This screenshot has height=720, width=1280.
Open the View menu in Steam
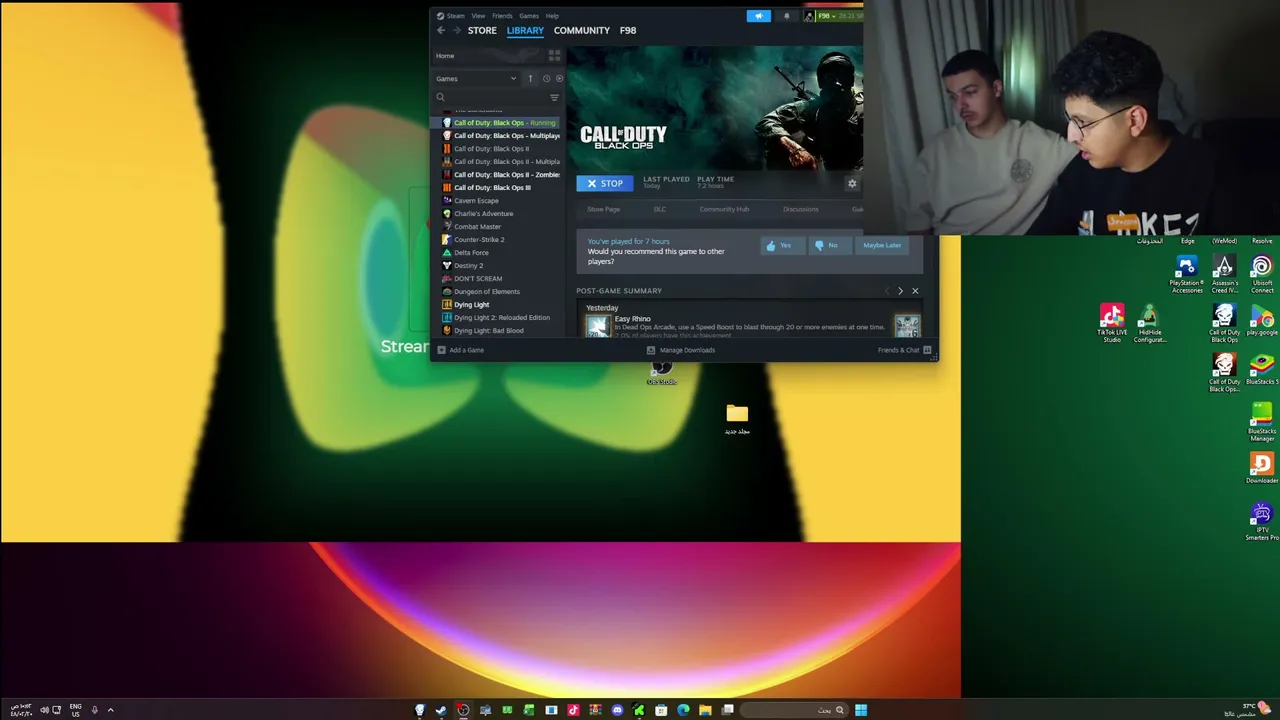[x=478, y=16]
